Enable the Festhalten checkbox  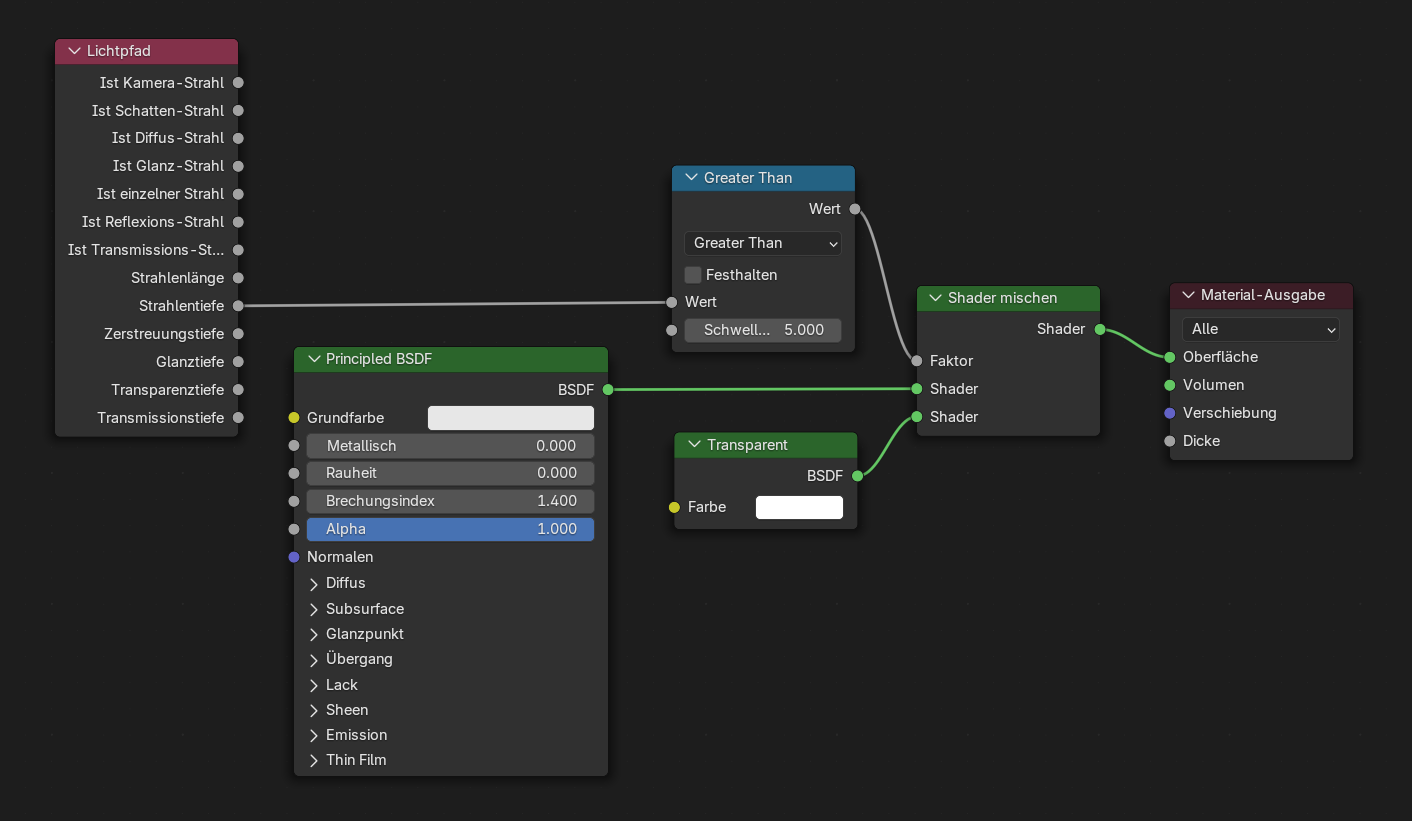[693, 275]
